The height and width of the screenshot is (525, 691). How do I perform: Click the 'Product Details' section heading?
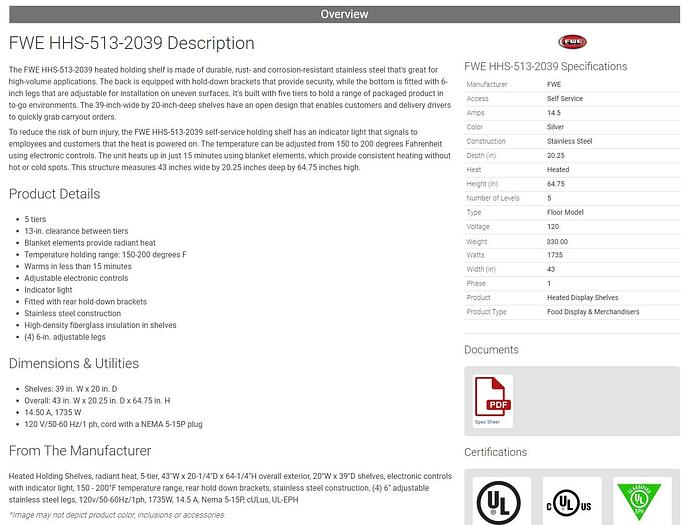click(x=54, y=194)
